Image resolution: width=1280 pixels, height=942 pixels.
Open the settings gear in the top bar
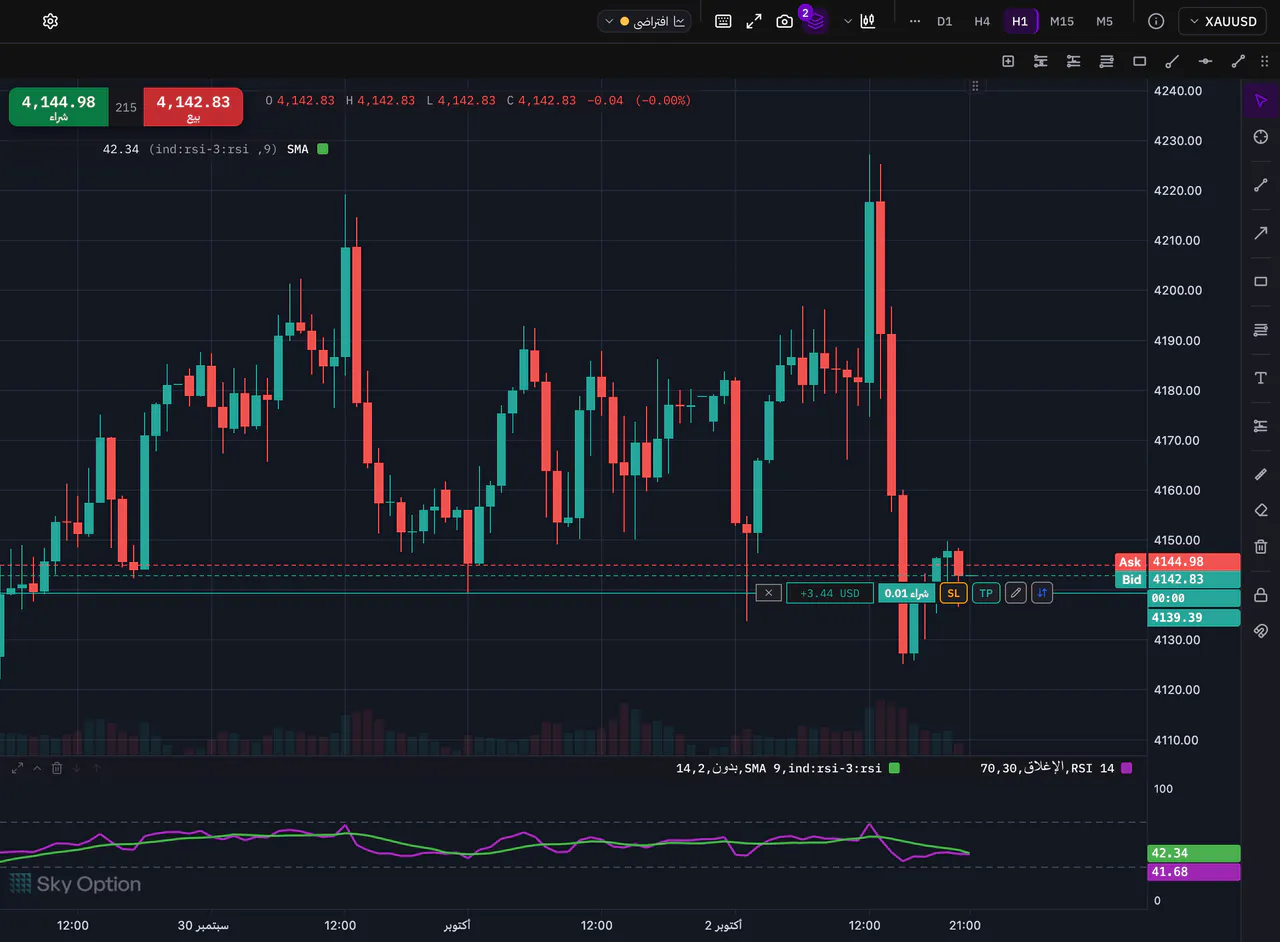[x=51, y=21]
